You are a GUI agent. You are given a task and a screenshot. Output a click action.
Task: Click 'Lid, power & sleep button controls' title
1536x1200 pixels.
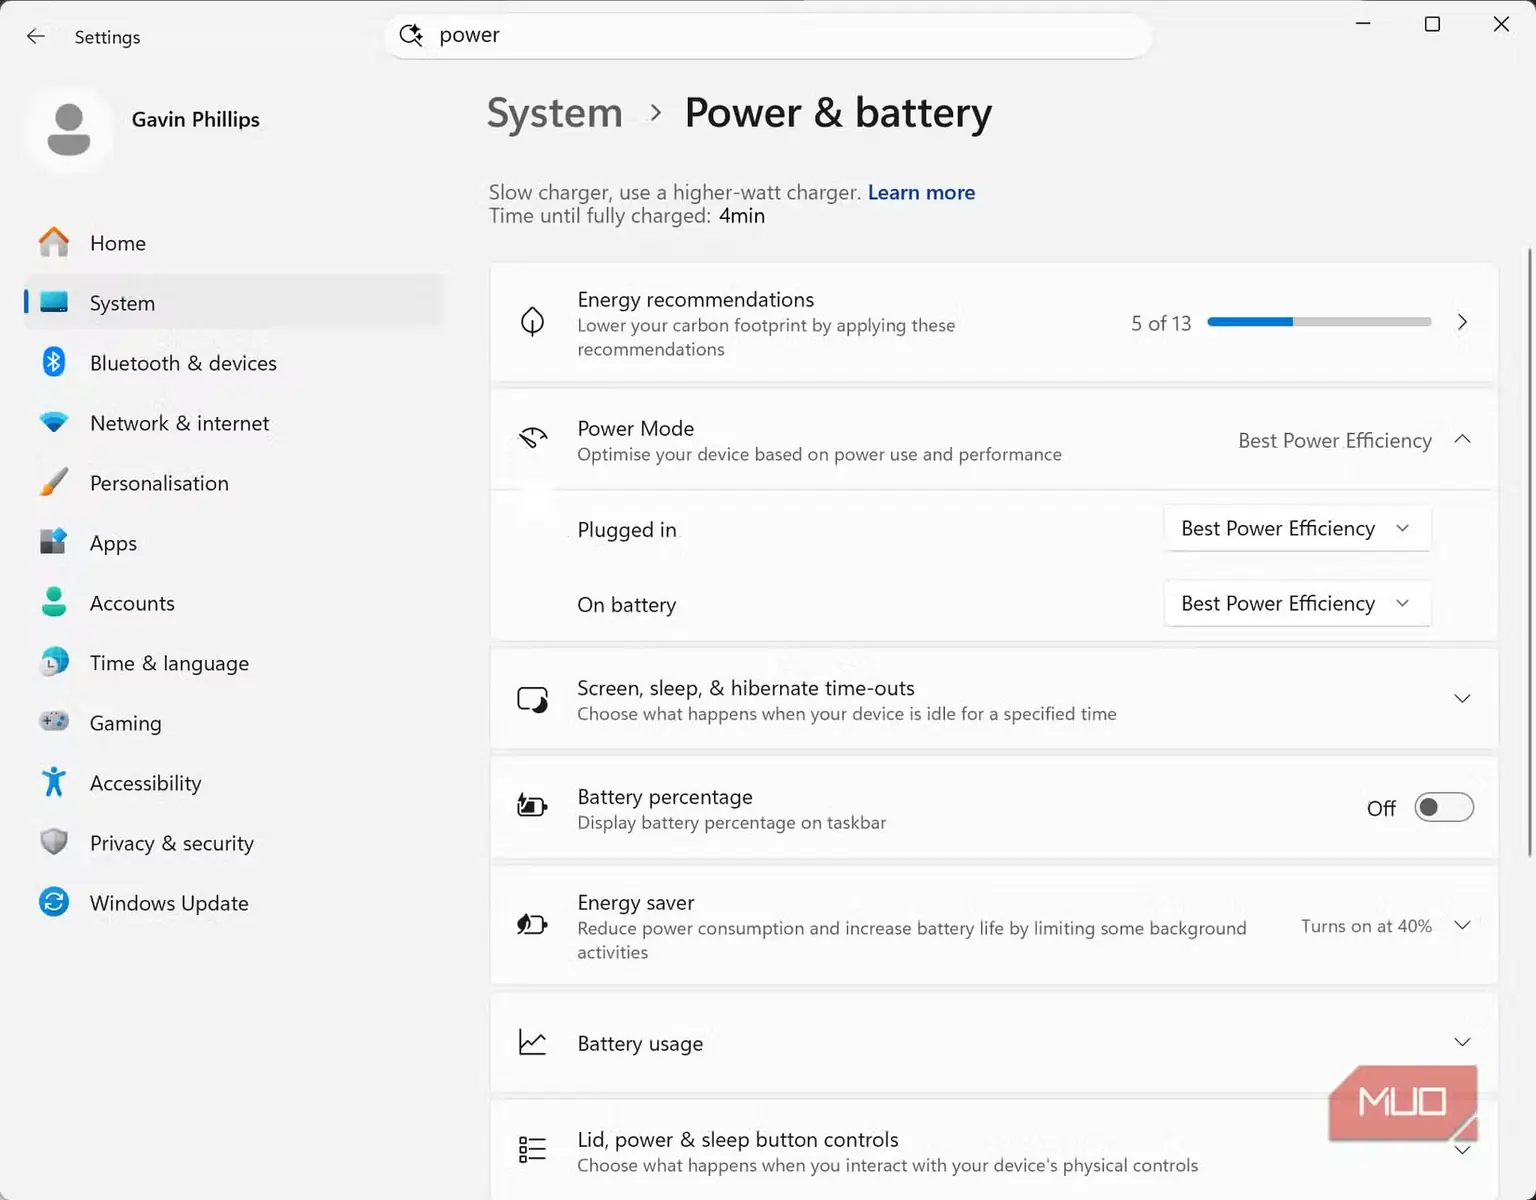(738, 1140)
